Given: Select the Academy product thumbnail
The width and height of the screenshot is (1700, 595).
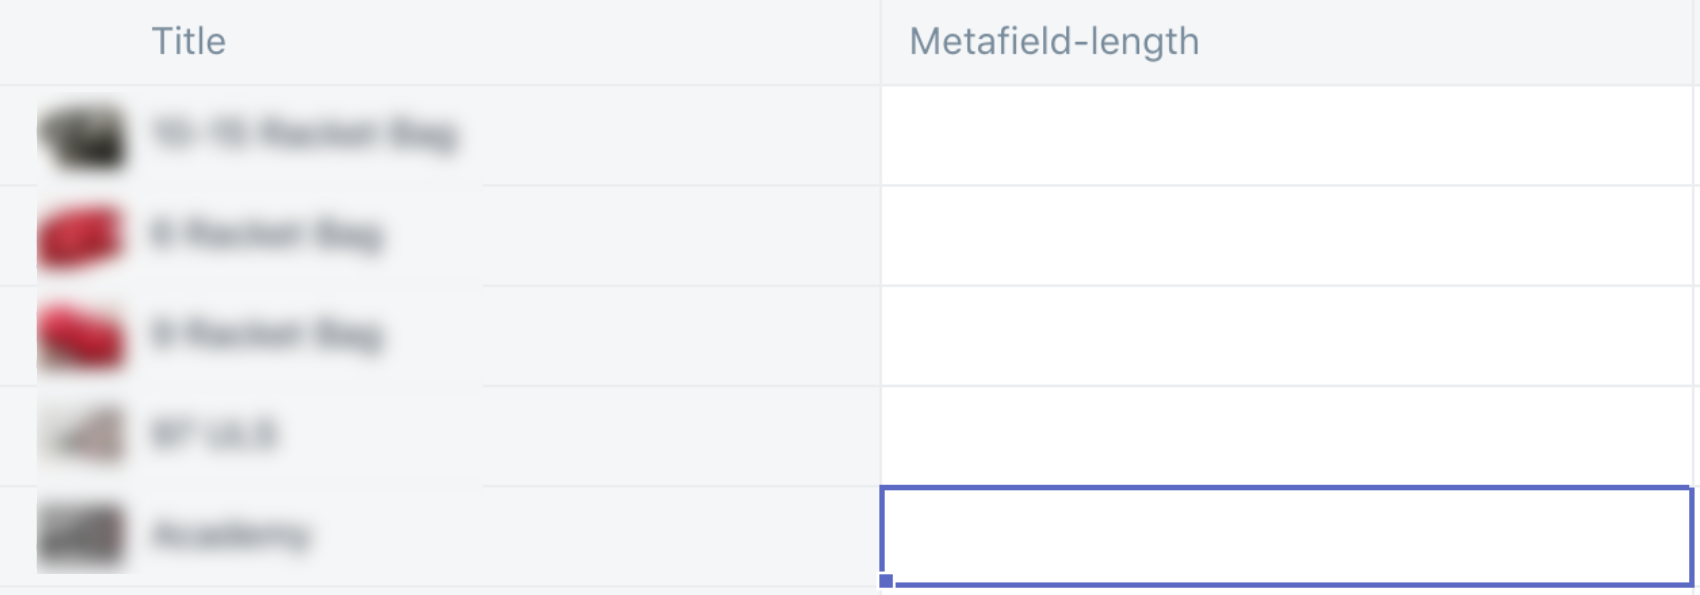Looking at the screenshot, I should [x=82, y=533].
